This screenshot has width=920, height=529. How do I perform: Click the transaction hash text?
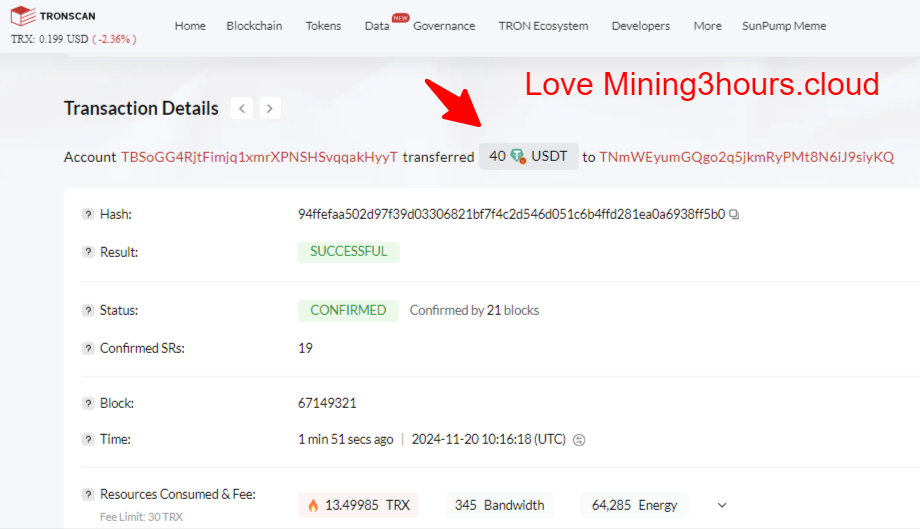pos(512,214)
